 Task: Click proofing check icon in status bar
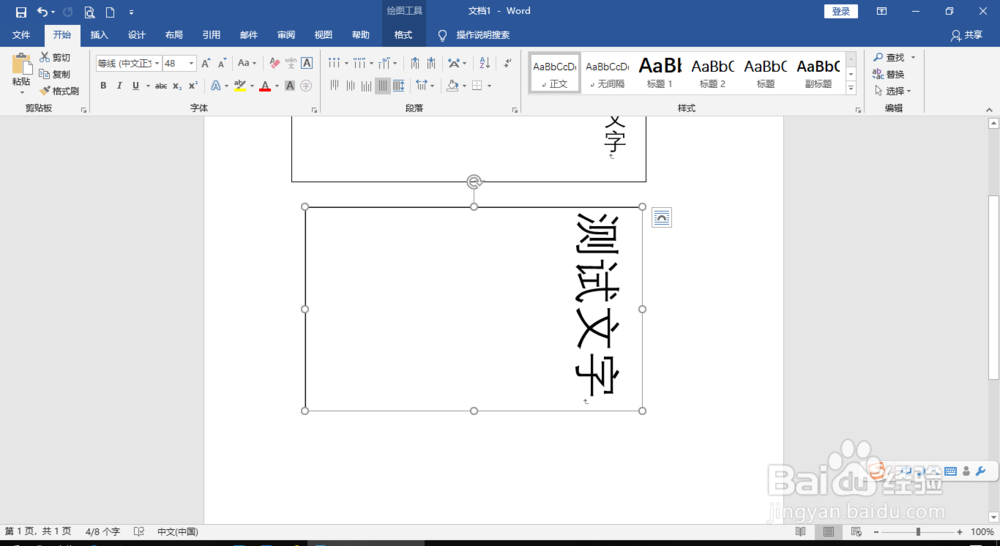point(138,531)
